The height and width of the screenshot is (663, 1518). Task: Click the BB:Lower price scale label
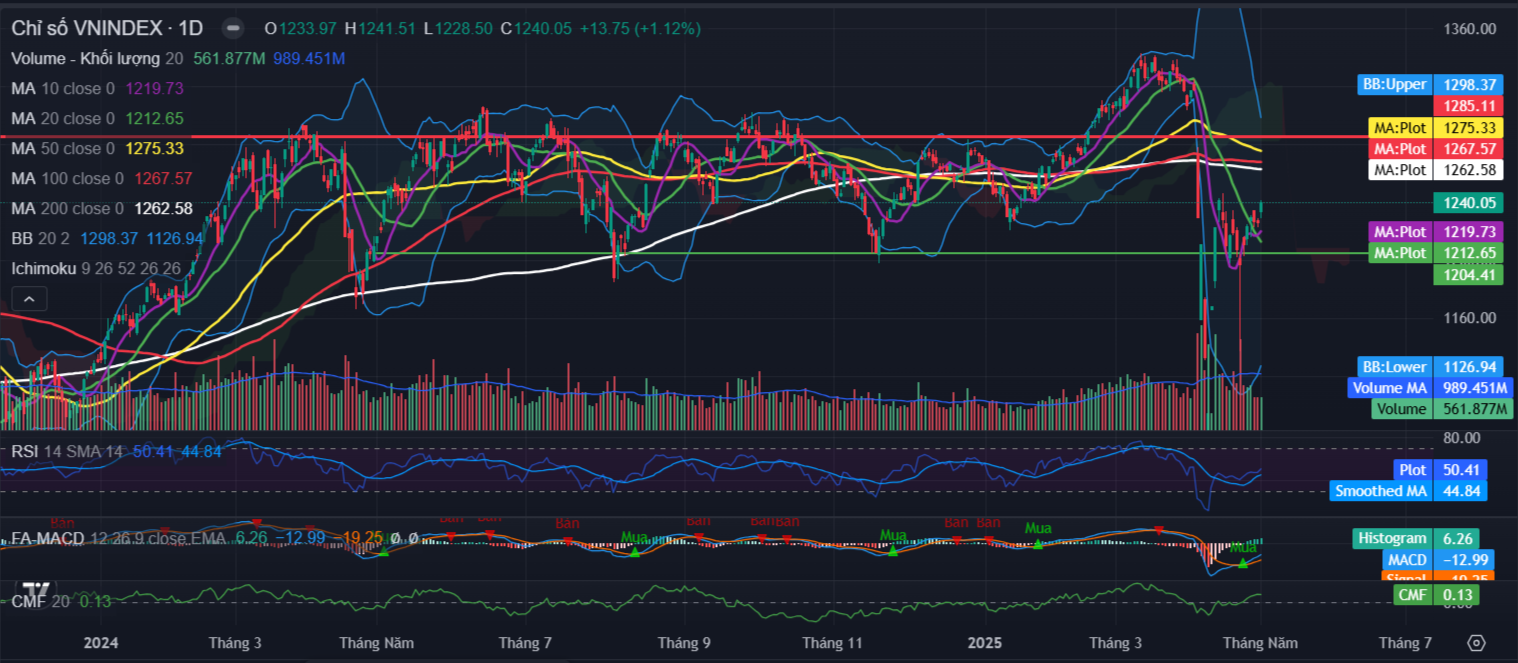1394,367
